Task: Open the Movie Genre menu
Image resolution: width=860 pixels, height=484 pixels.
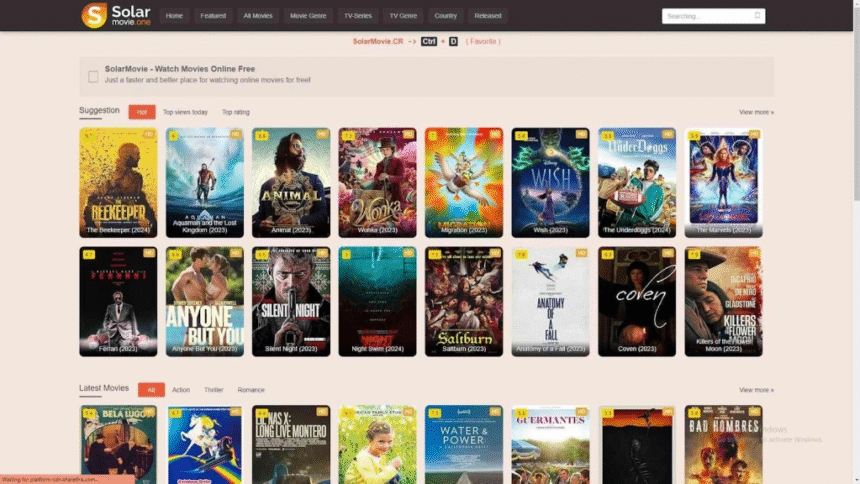Action: (x=310, y=16)
